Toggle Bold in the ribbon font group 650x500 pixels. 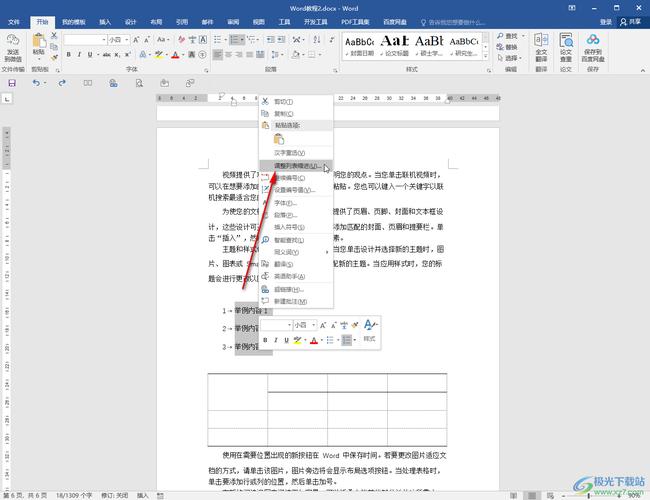click(x=68, y=54)
